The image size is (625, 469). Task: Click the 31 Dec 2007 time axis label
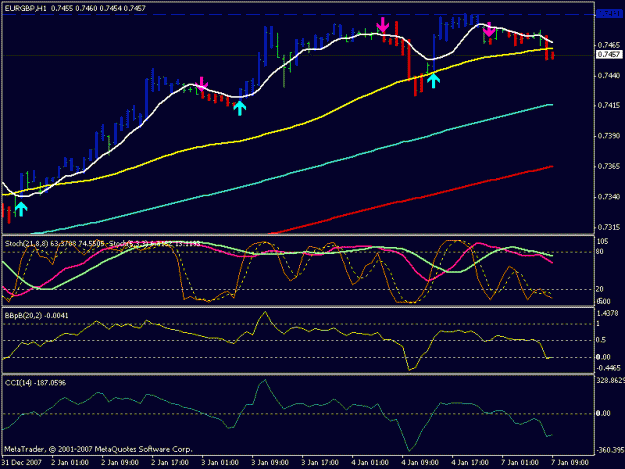[x=22, y=463]
